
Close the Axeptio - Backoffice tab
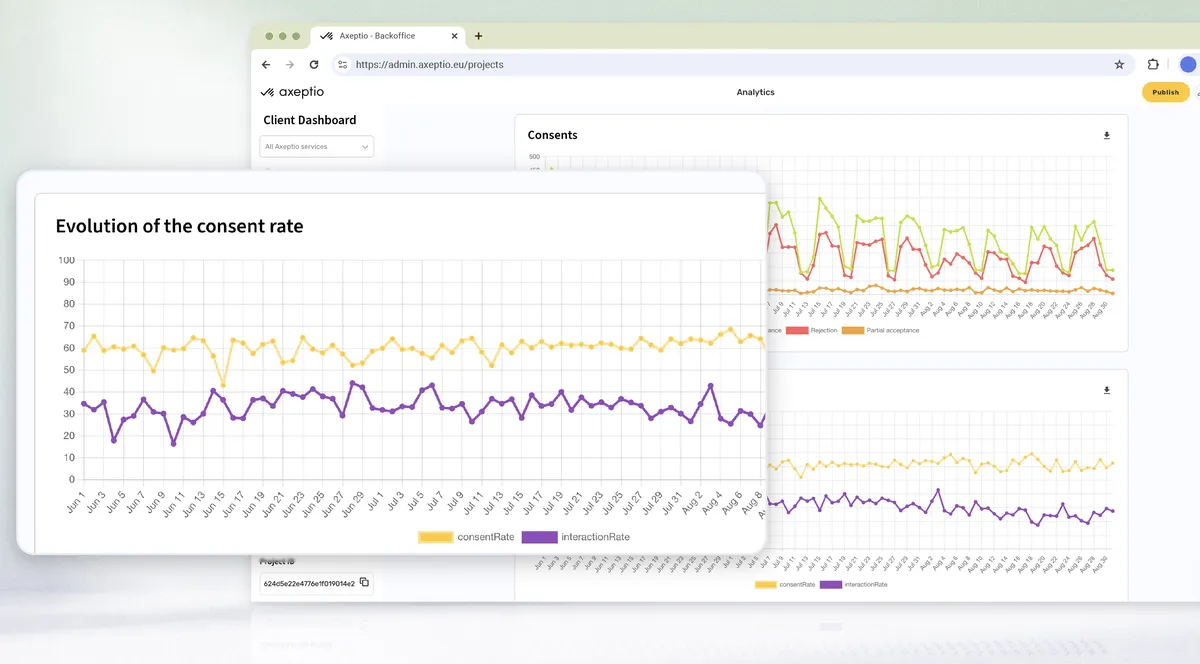[x=454, y=36]
